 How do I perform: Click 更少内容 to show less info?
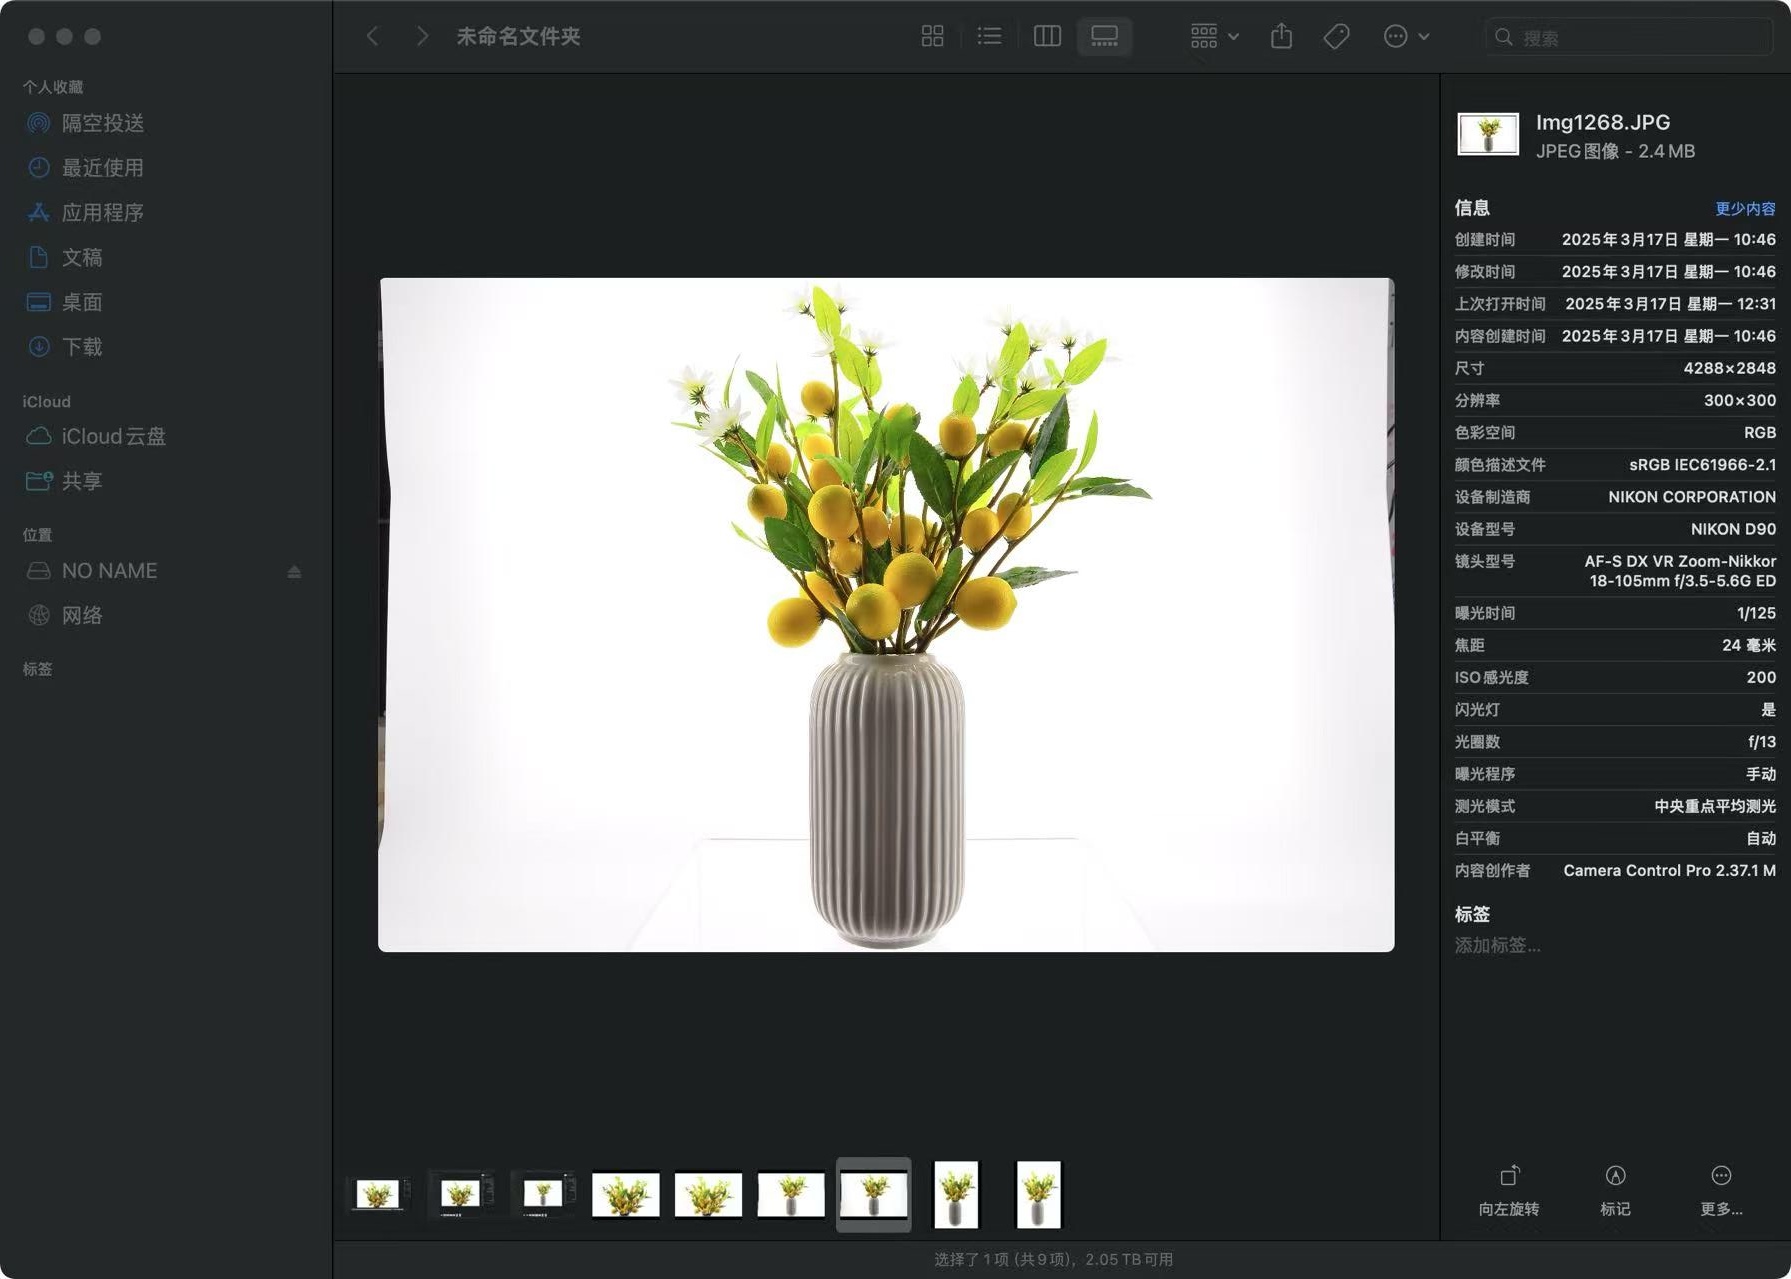point(1745,209)
